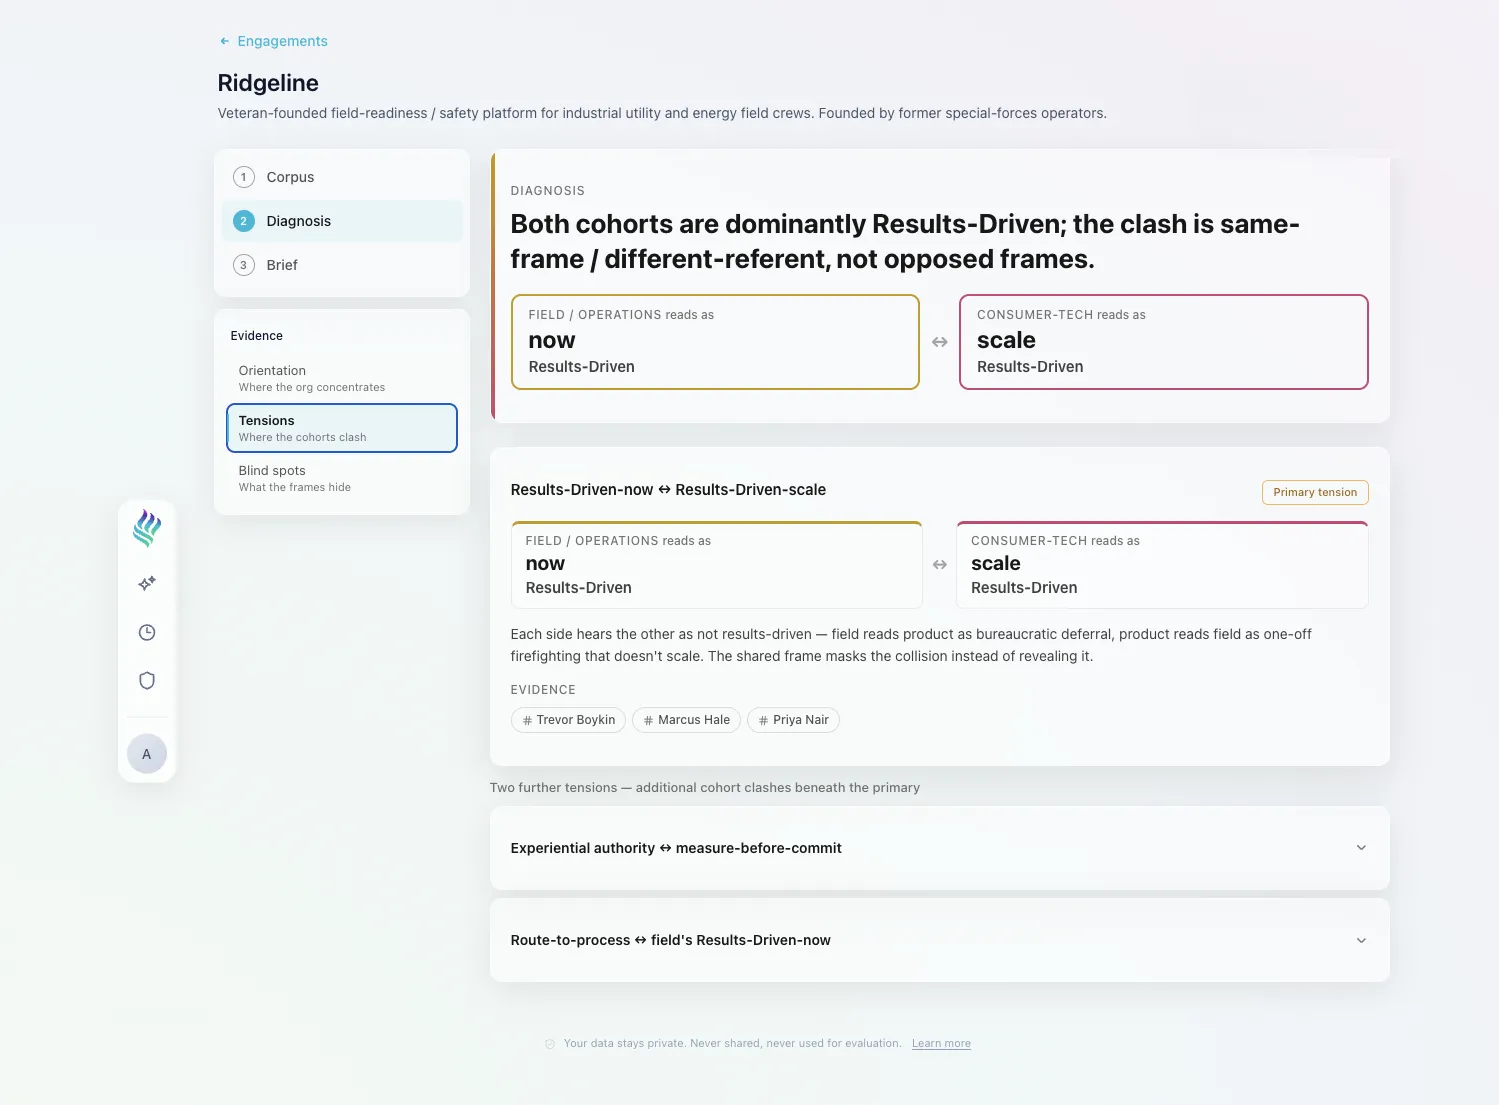Click the Results-Driven-now ↔ Results-Driven-scale heading
This screenshot has width=1499, height=1105.
coord(668,490)
